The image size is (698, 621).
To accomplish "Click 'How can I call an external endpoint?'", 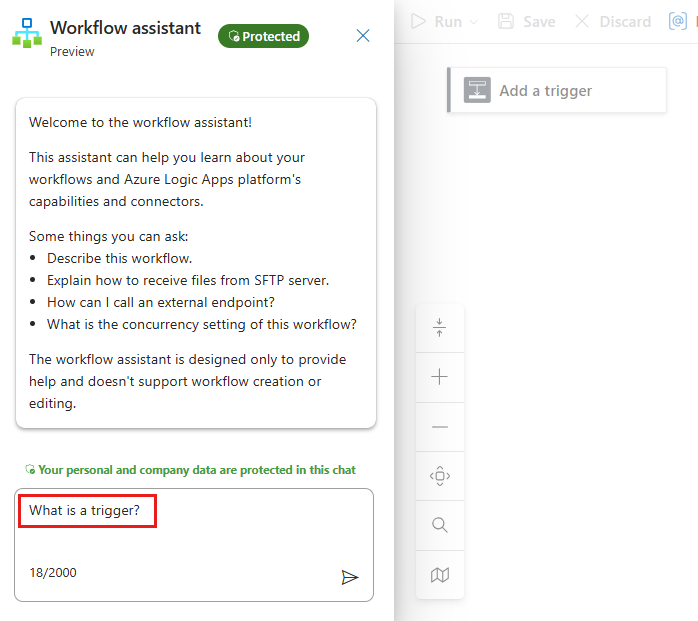I will [x=161, y=302].
